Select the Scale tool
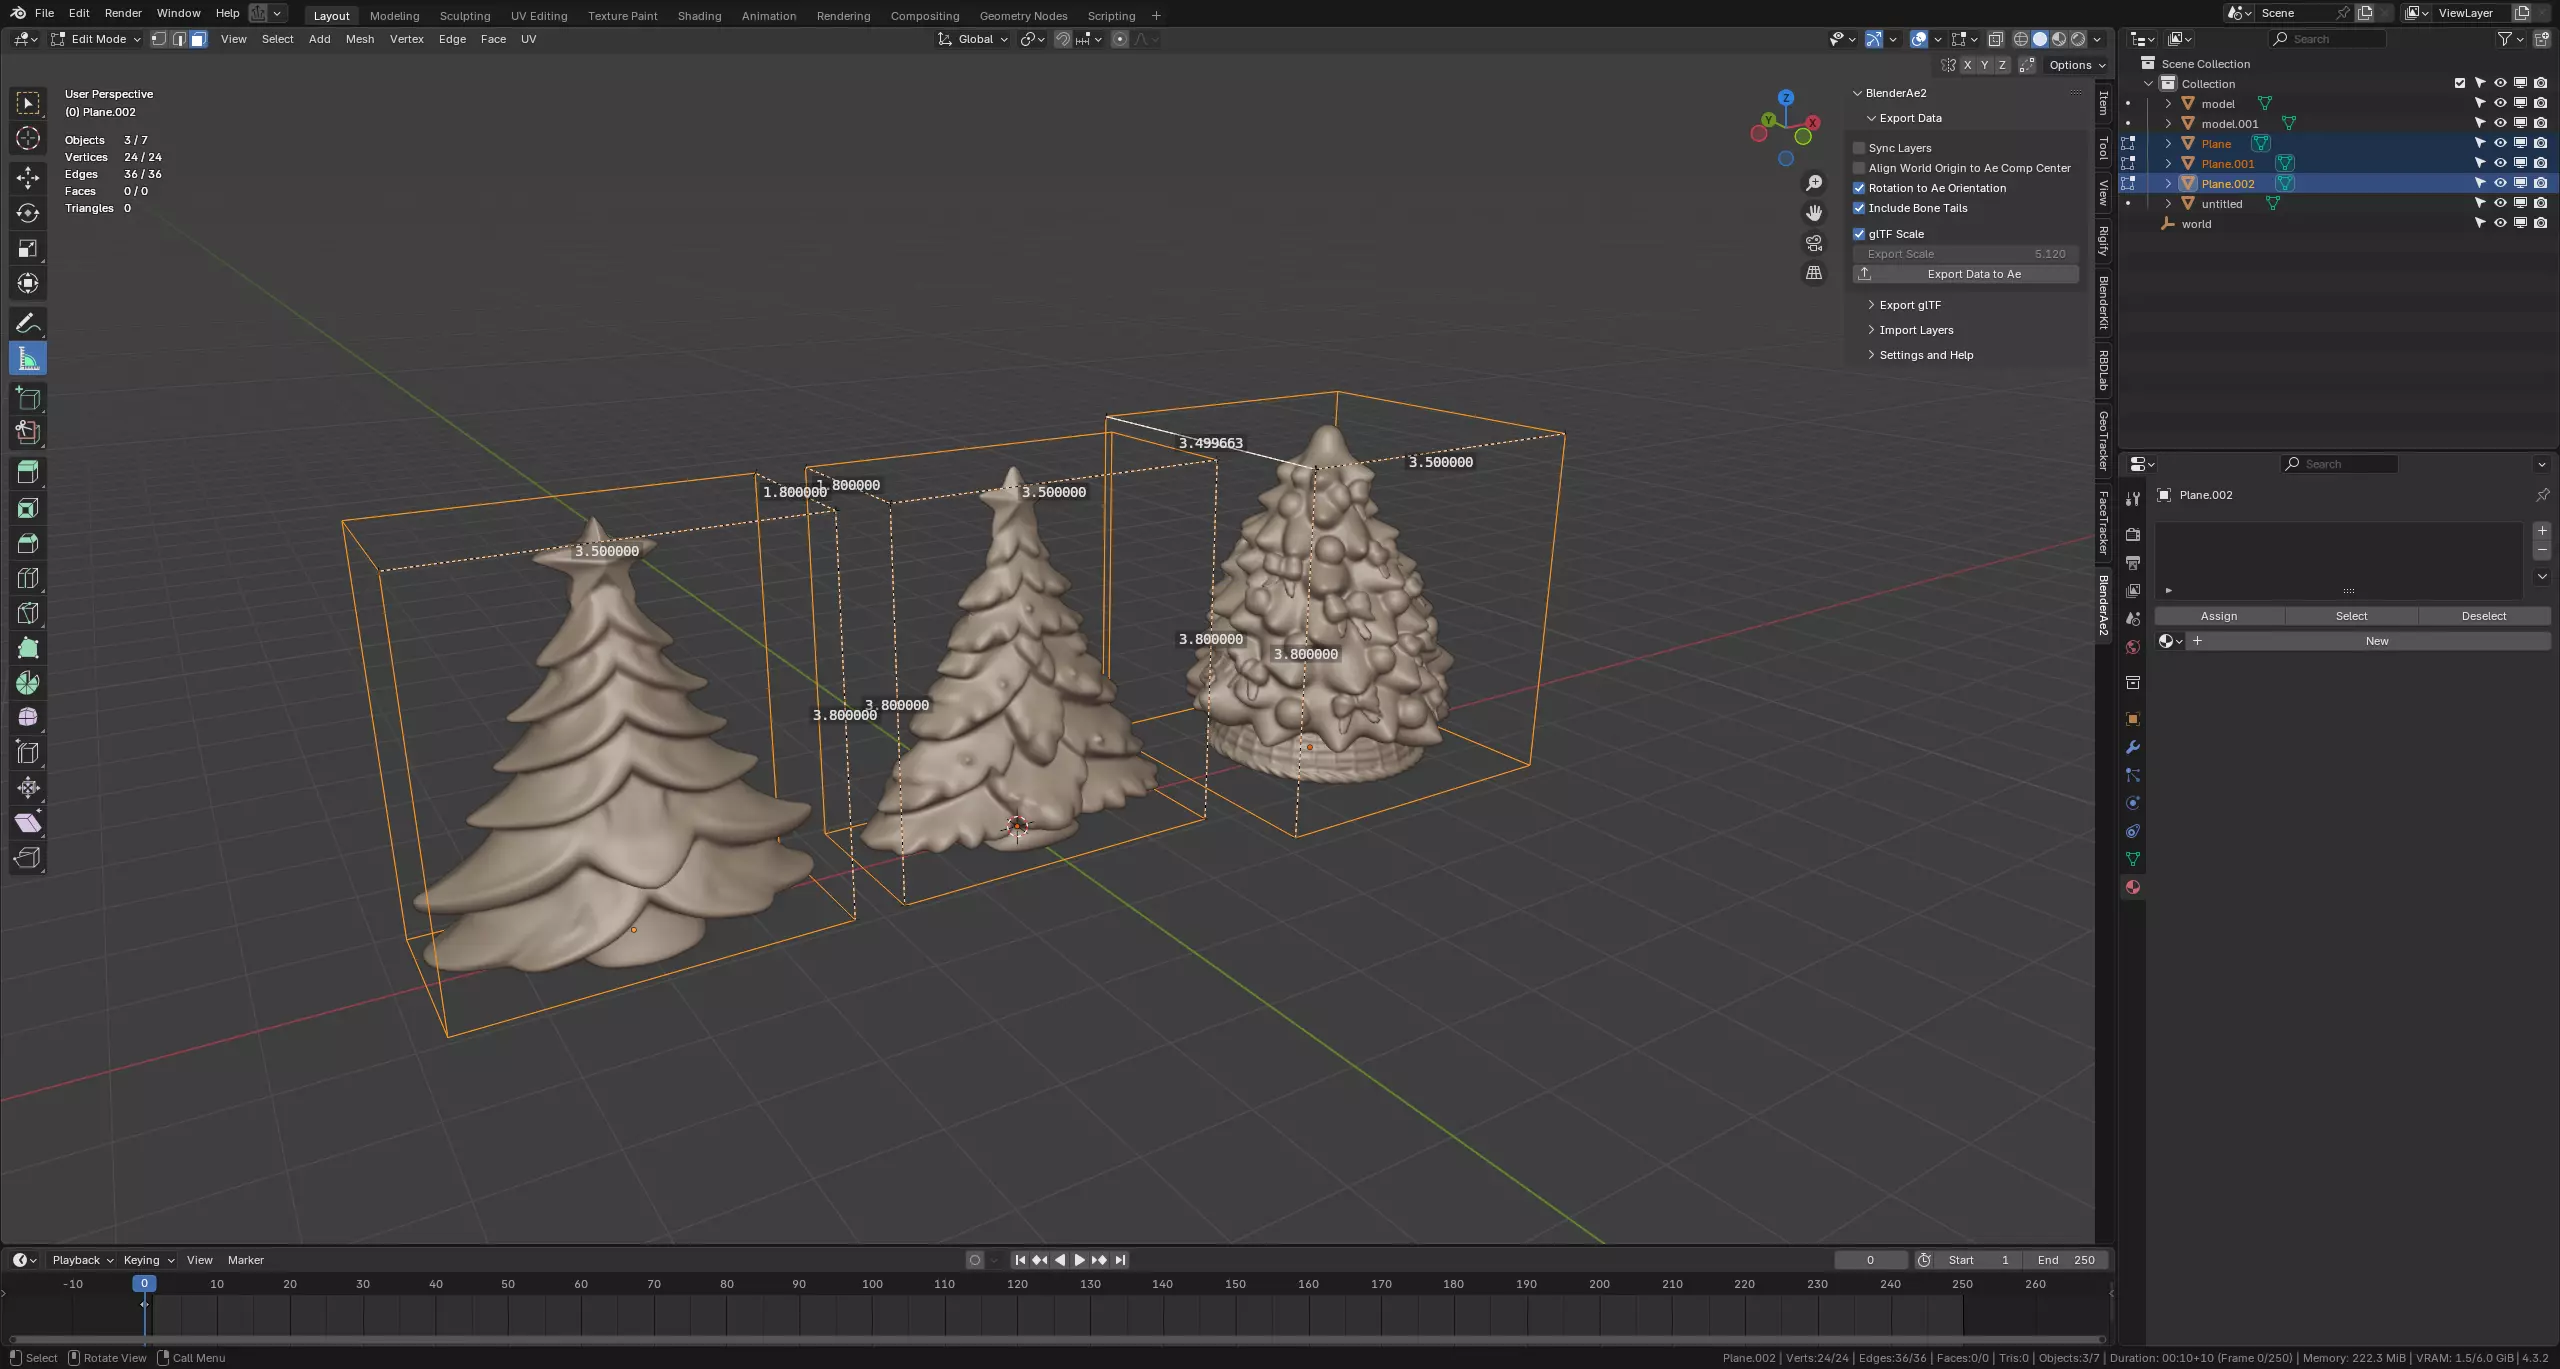This screenshot has height=1369, width=2560. [x=28, y=248]
